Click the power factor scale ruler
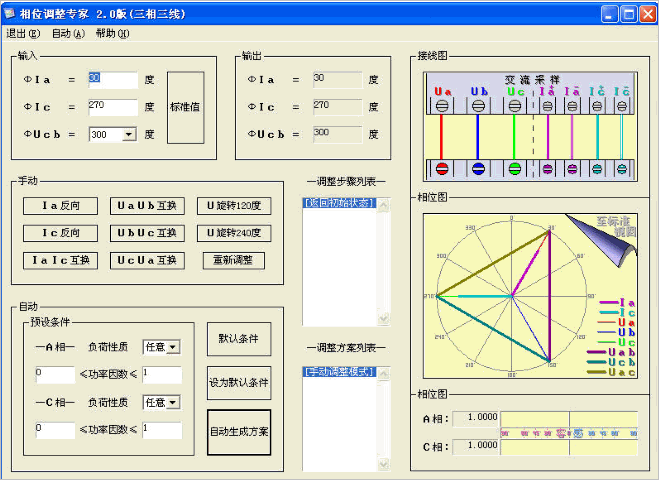This screenshot has width=659, height=480. (x=569, y=433)
